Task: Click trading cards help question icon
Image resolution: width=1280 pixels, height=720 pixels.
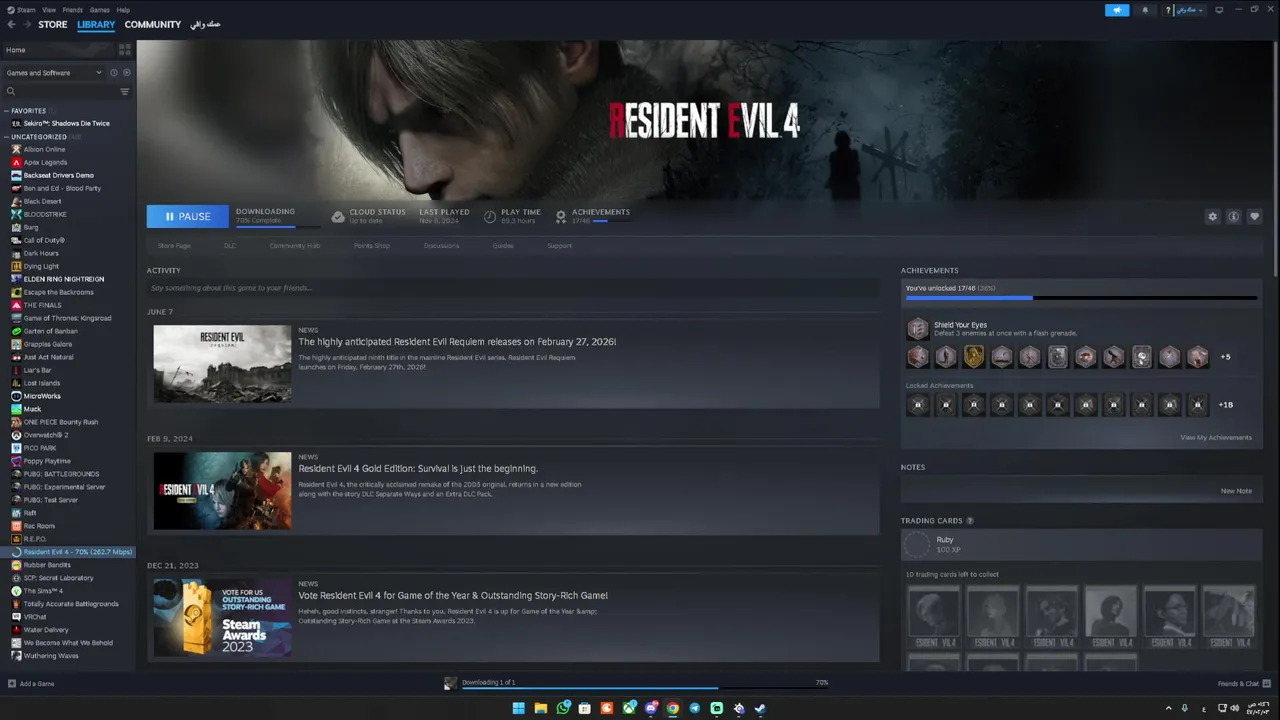Action: click(970, 521)
